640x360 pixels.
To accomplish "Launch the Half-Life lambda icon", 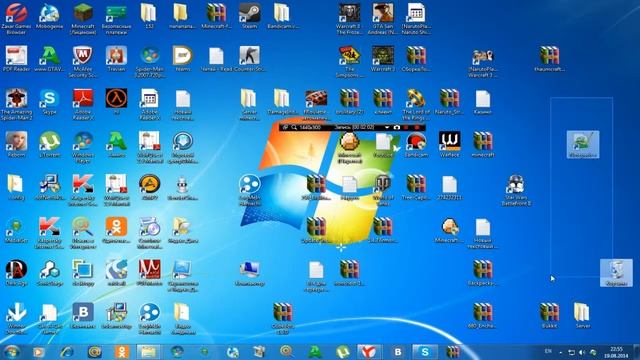I will [x=116, y=102].
